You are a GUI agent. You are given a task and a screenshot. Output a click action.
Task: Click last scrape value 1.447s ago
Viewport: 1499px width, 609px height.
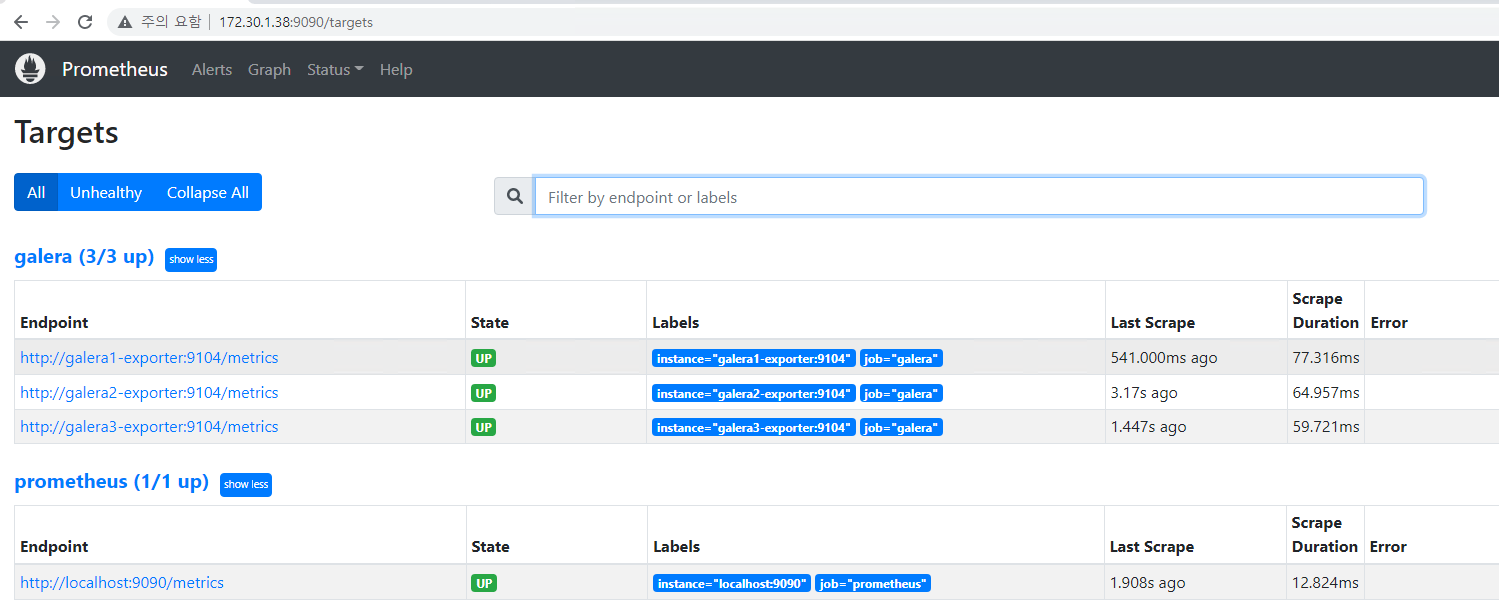pos(1148,427)
